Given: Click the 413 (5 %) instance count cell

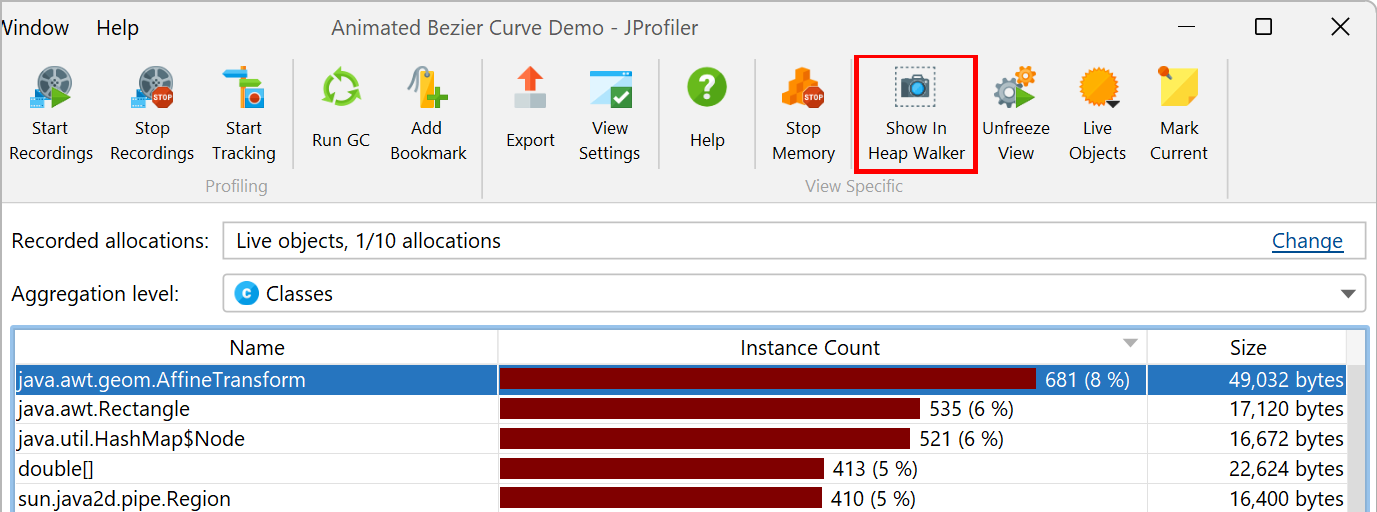Looking at the screenshot, I should pyautogui.click(x=822, y=469).
